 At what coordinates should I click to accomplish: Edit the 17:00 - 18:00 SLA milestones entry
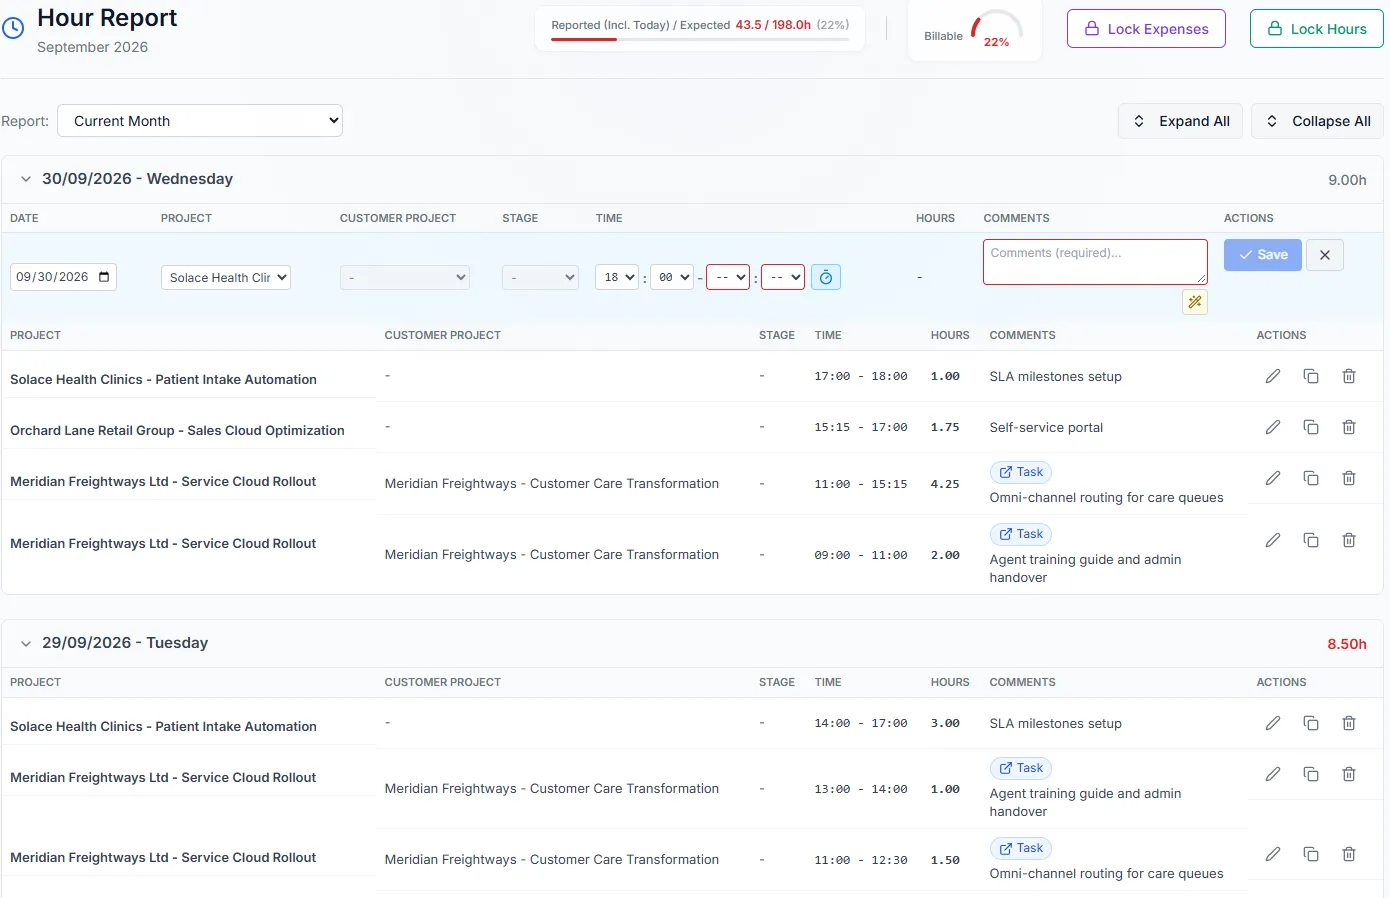1273,376
